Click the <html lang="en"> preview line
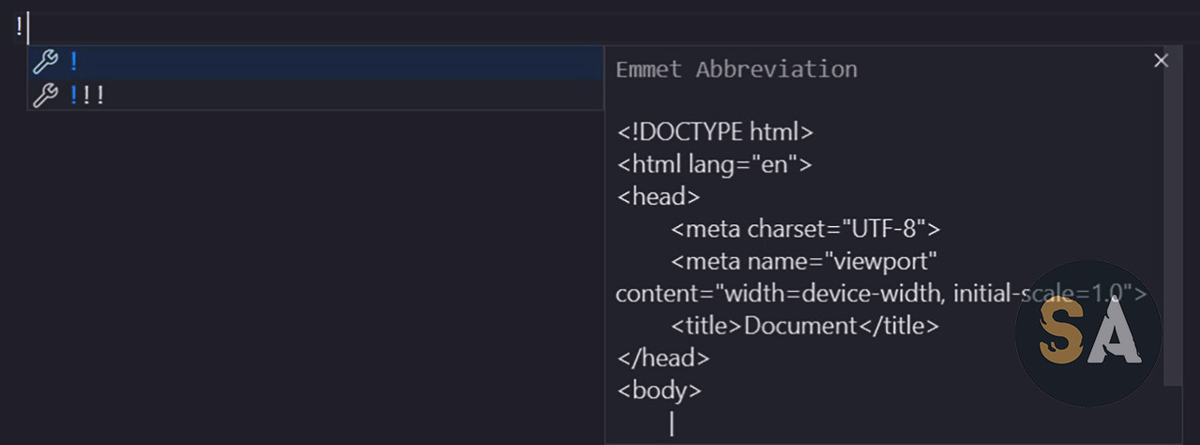The height and width of the screenshot is (445, 1200). [714, 164]
